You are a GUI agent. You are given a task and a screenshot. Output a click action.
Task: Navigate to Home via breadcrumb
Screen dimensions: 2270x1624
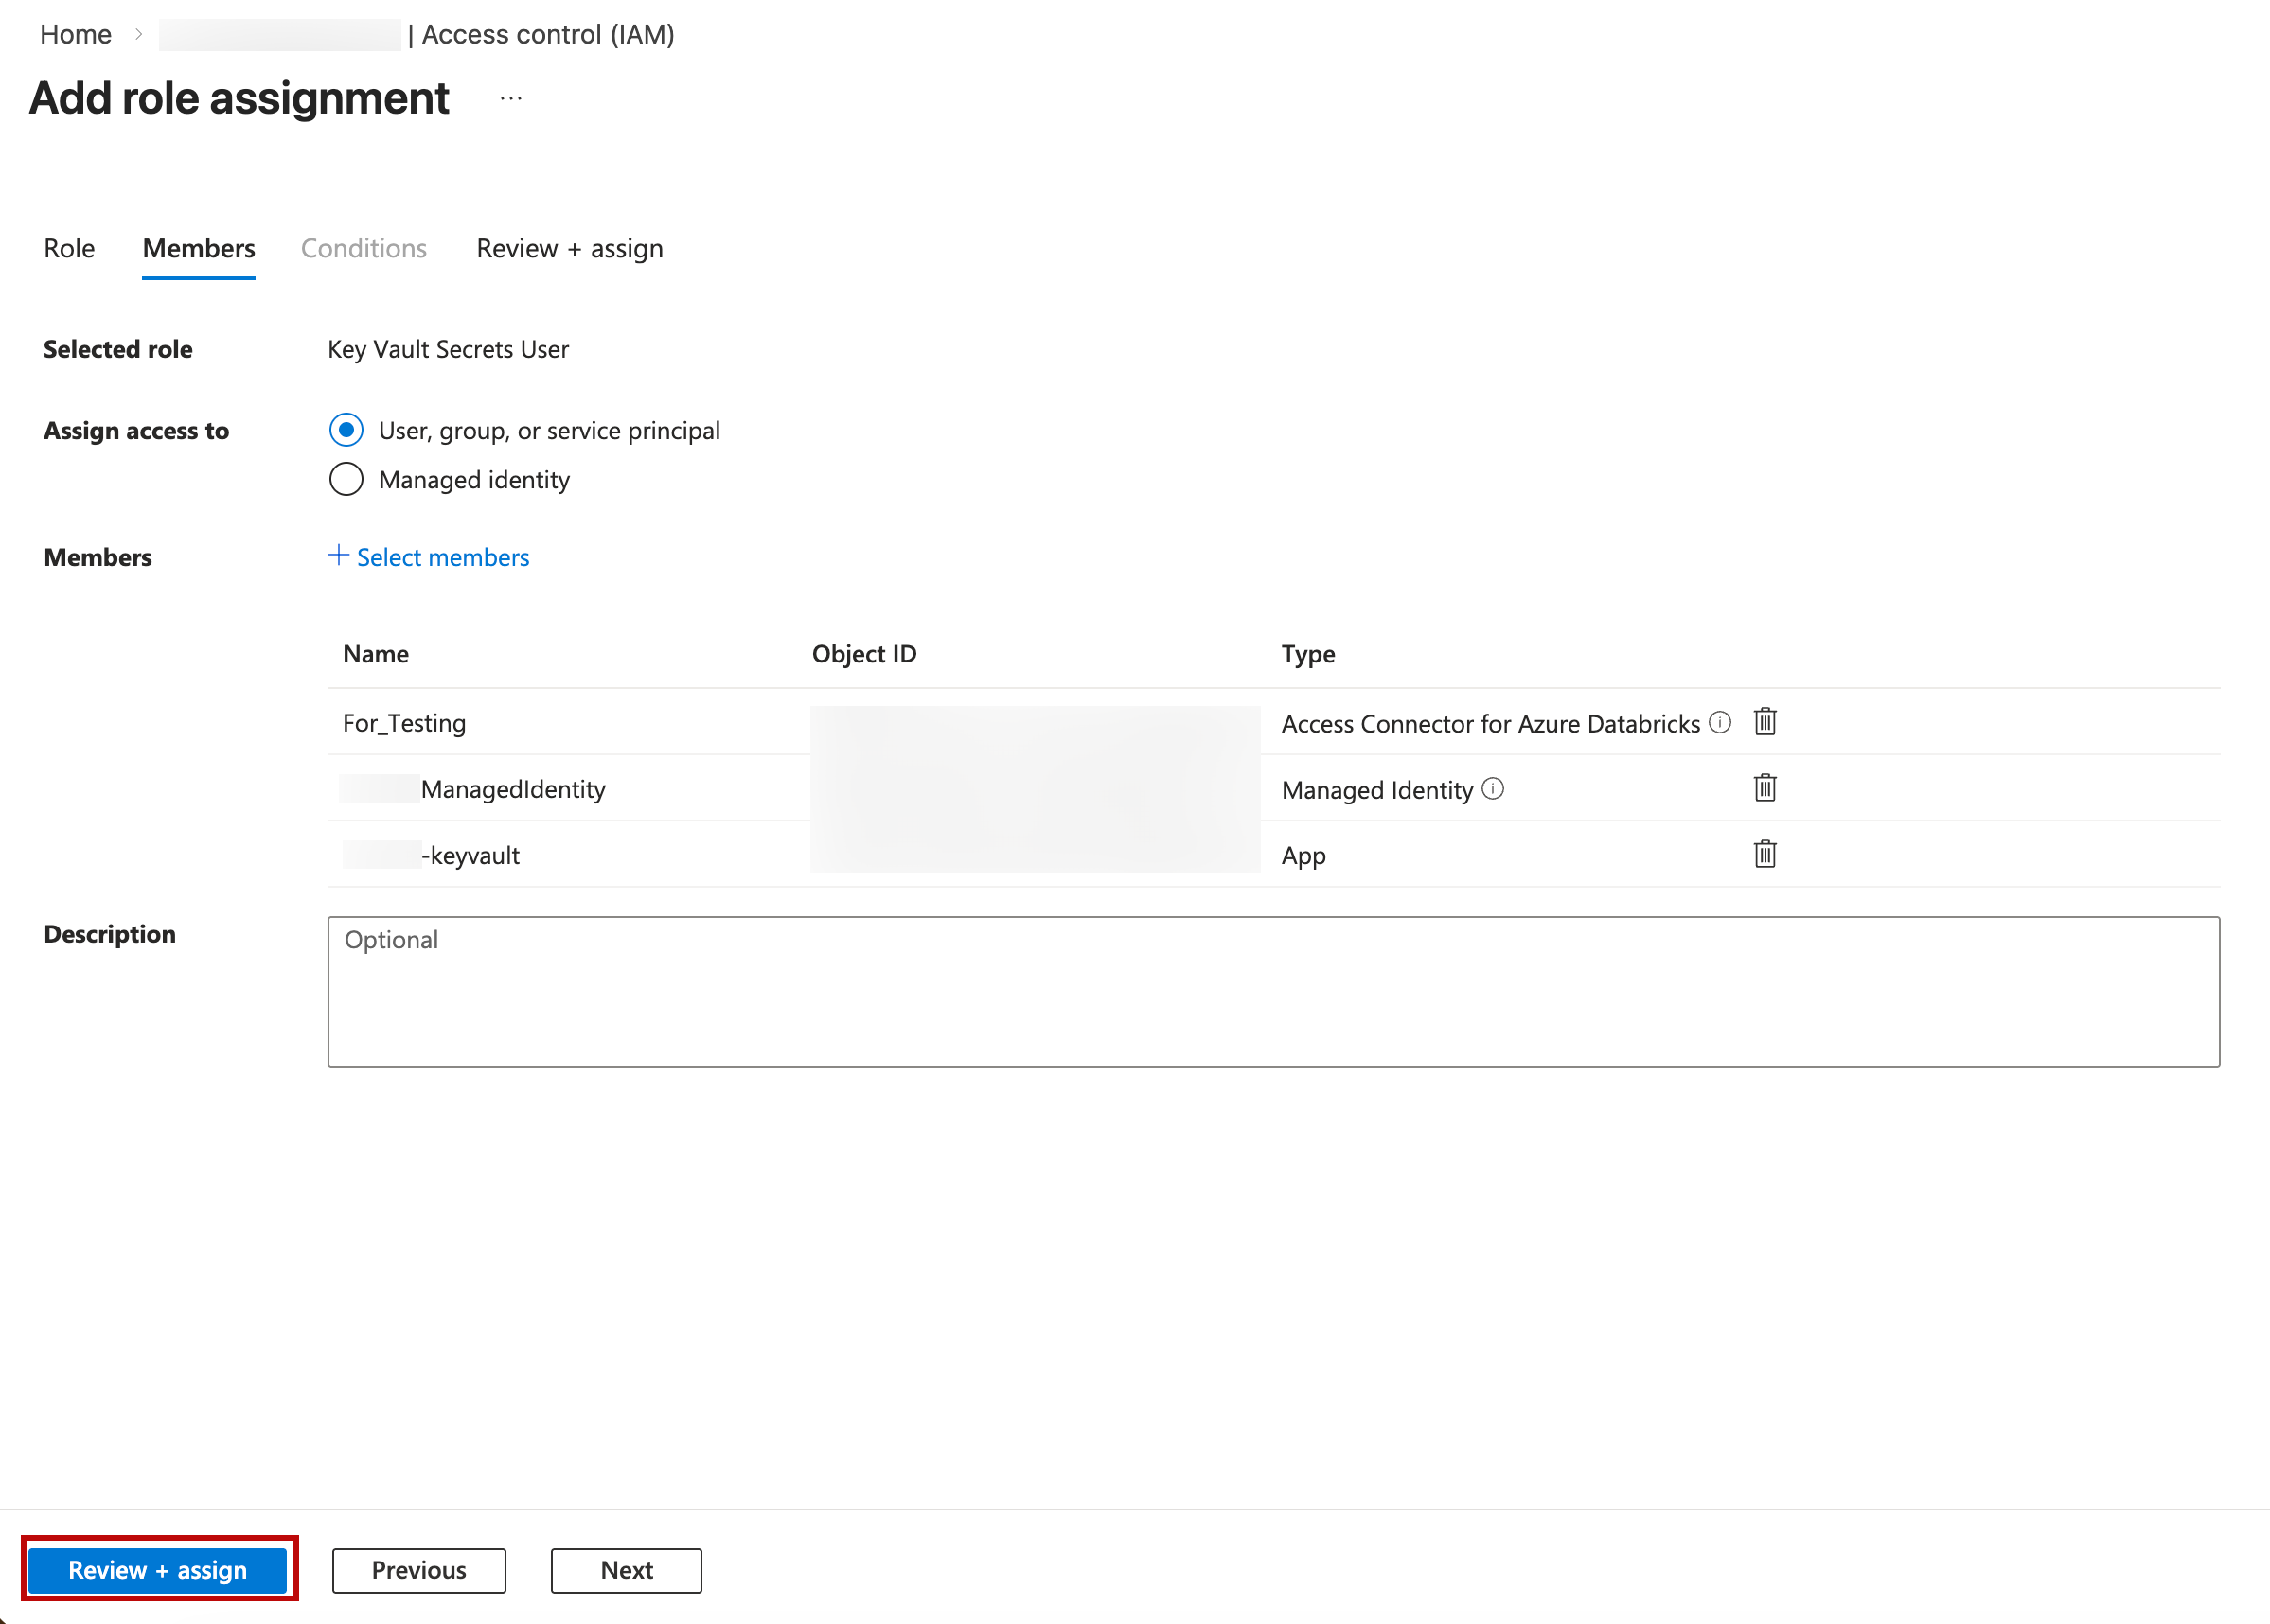(75, 34)
